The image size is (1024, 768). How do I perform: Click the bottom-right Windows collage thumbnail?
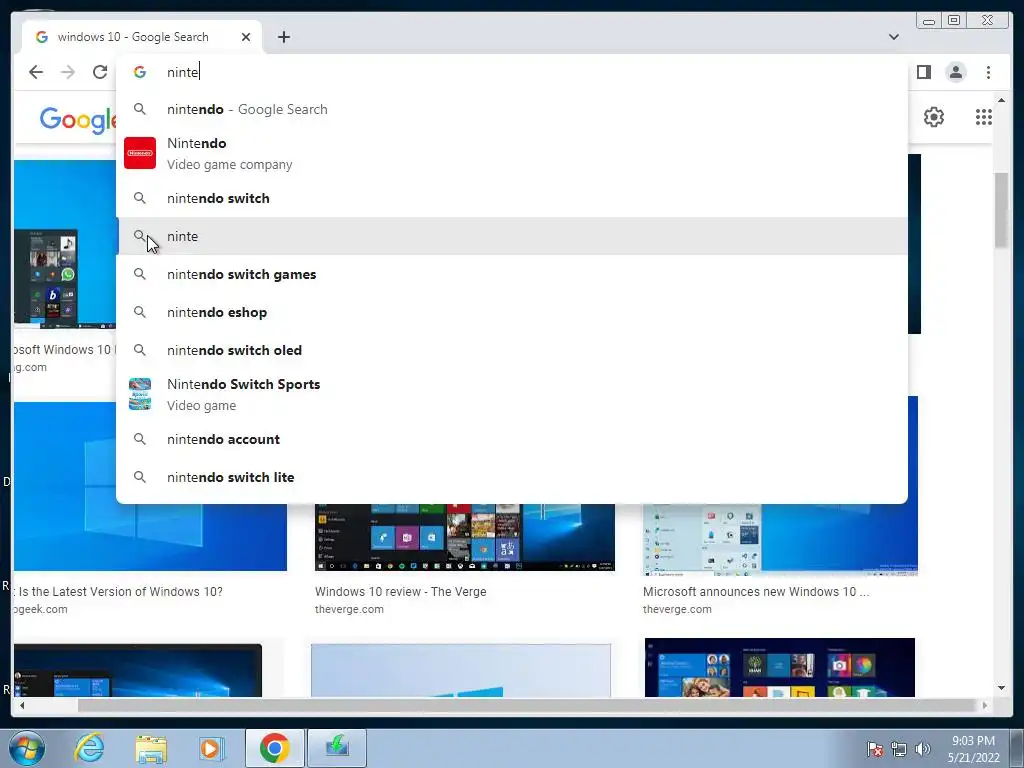[780, 667]
